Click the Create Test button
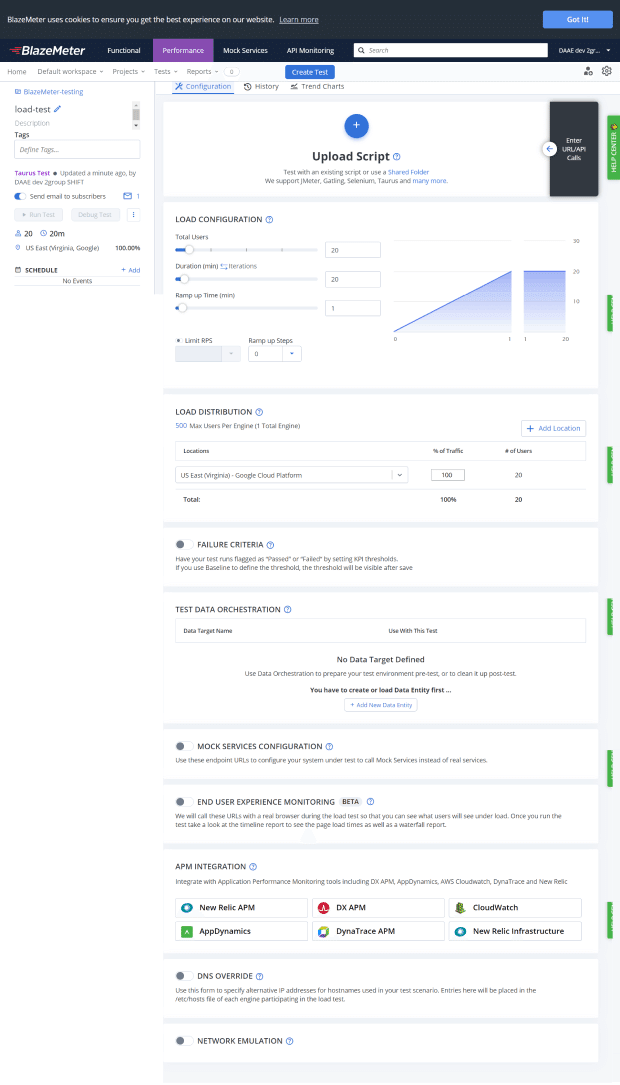This screenshot has height=1085, width=620. [x=310, y=72]
